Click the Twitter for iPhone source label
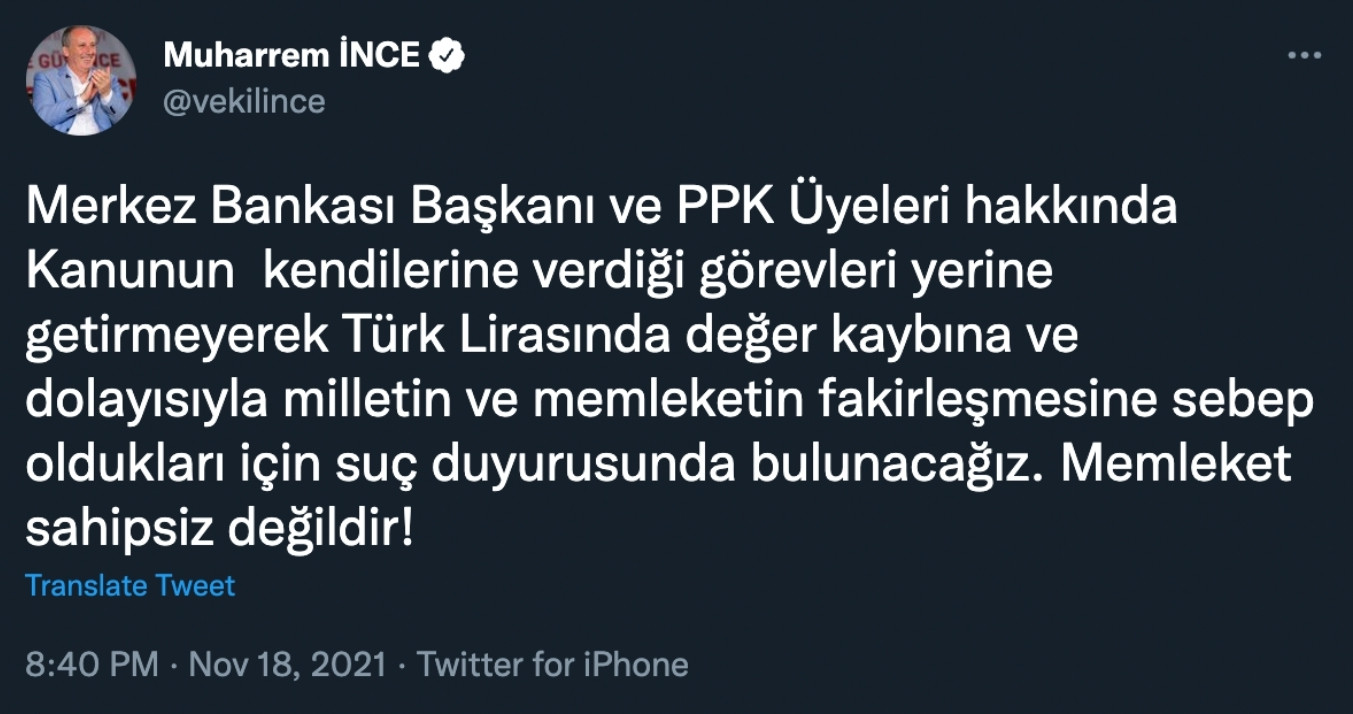 (x=553, y=662)
